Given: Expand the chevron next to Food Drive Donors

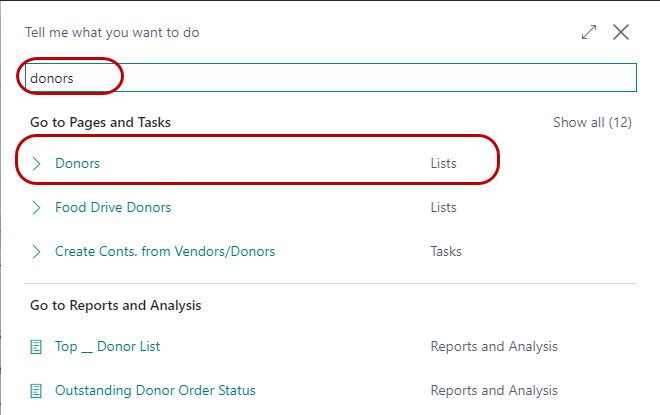Looking at the screenshot, I should tap(37, 207).
